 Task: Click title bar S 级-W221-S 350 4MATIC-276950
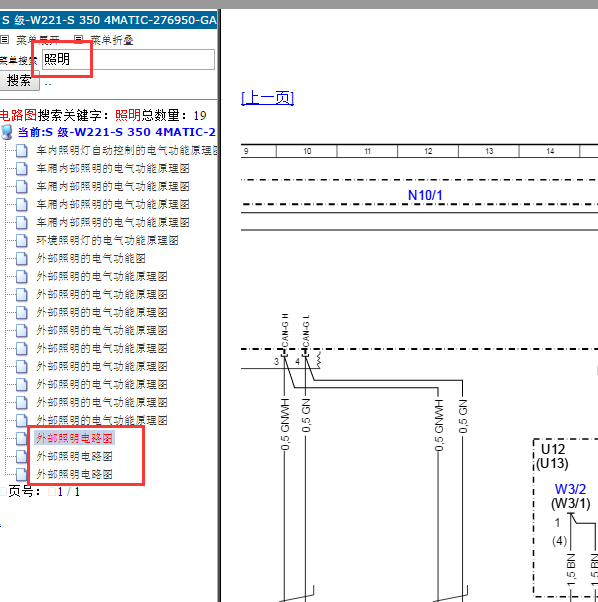(x=109, y=20)
